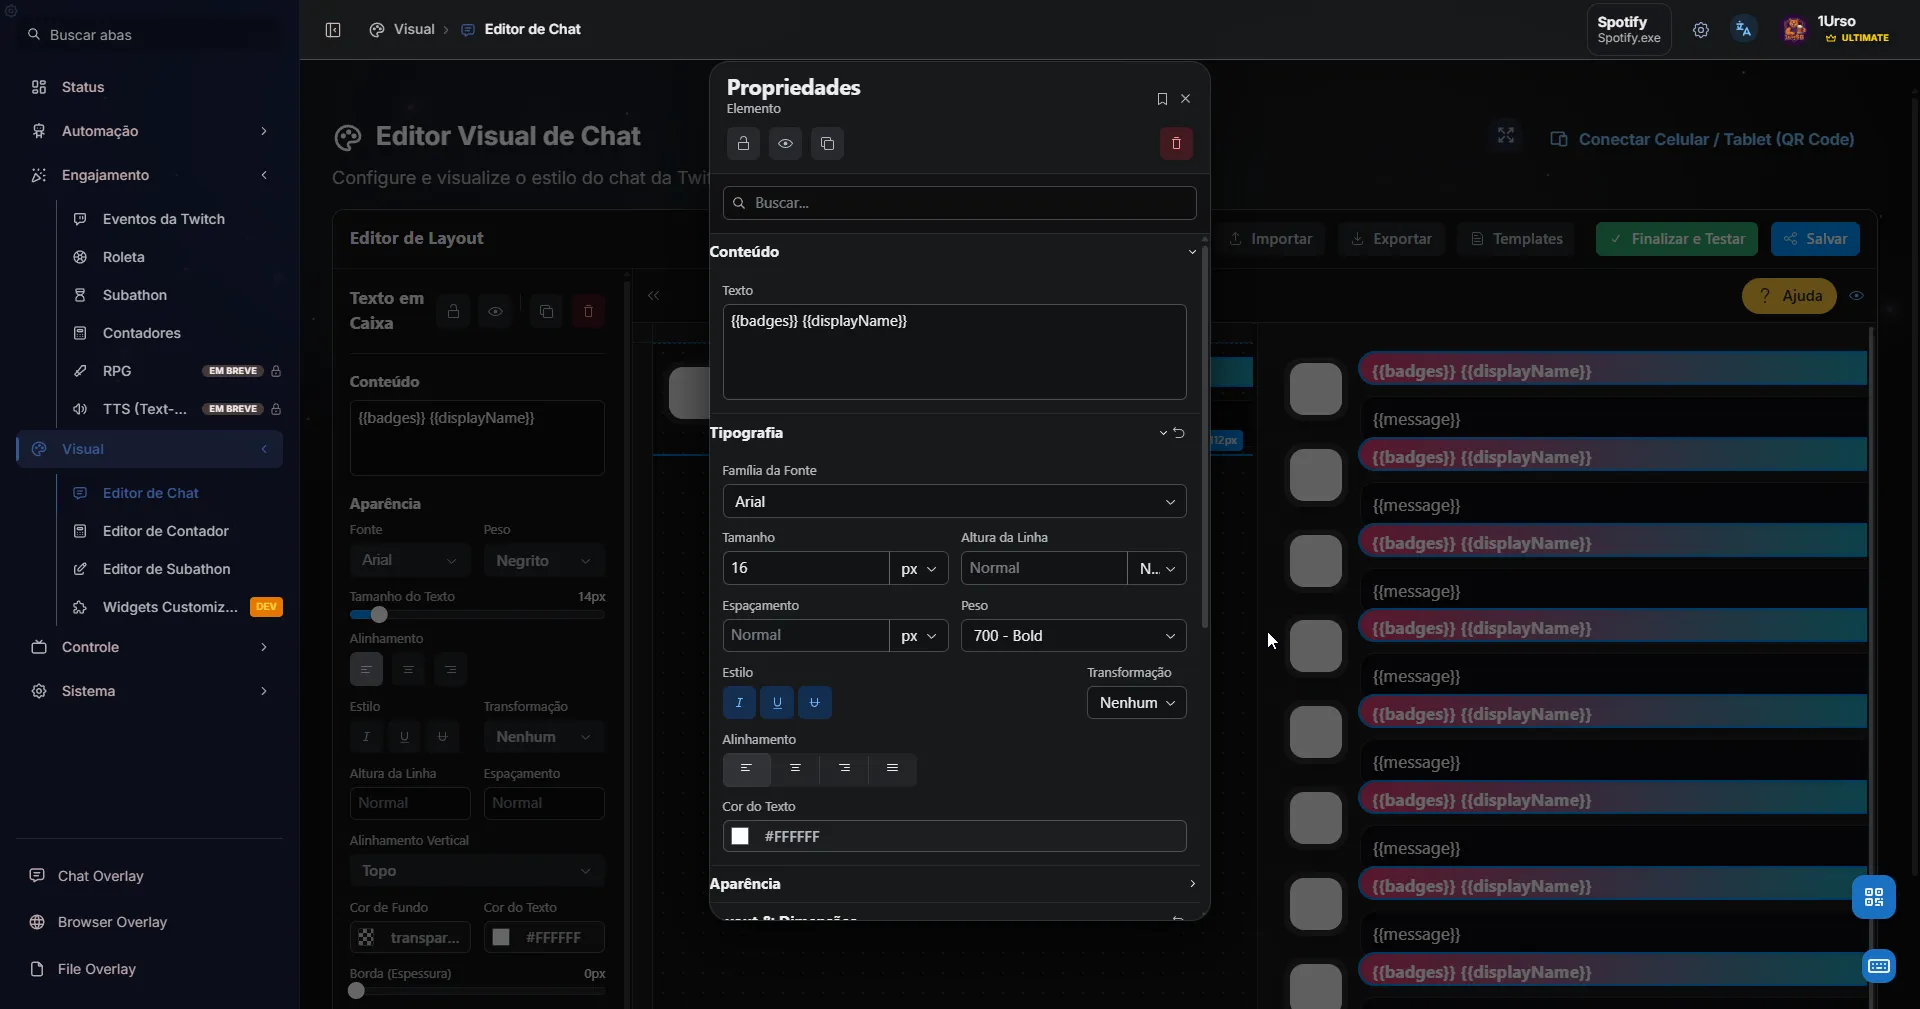Toggle the sidebar collapse icon
The height and width of the screenshot is (1009, 1920).
(x=333, y=30)
